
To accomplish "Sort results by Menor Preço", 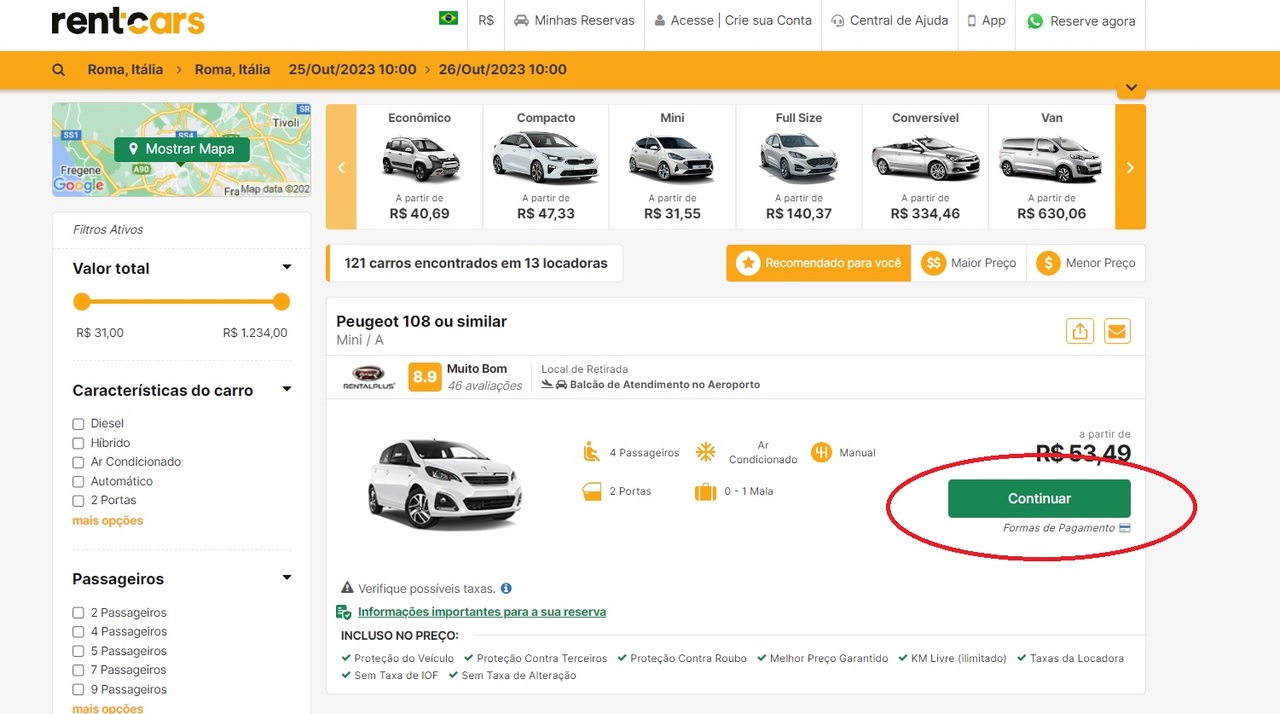I will coord(1086,263).
